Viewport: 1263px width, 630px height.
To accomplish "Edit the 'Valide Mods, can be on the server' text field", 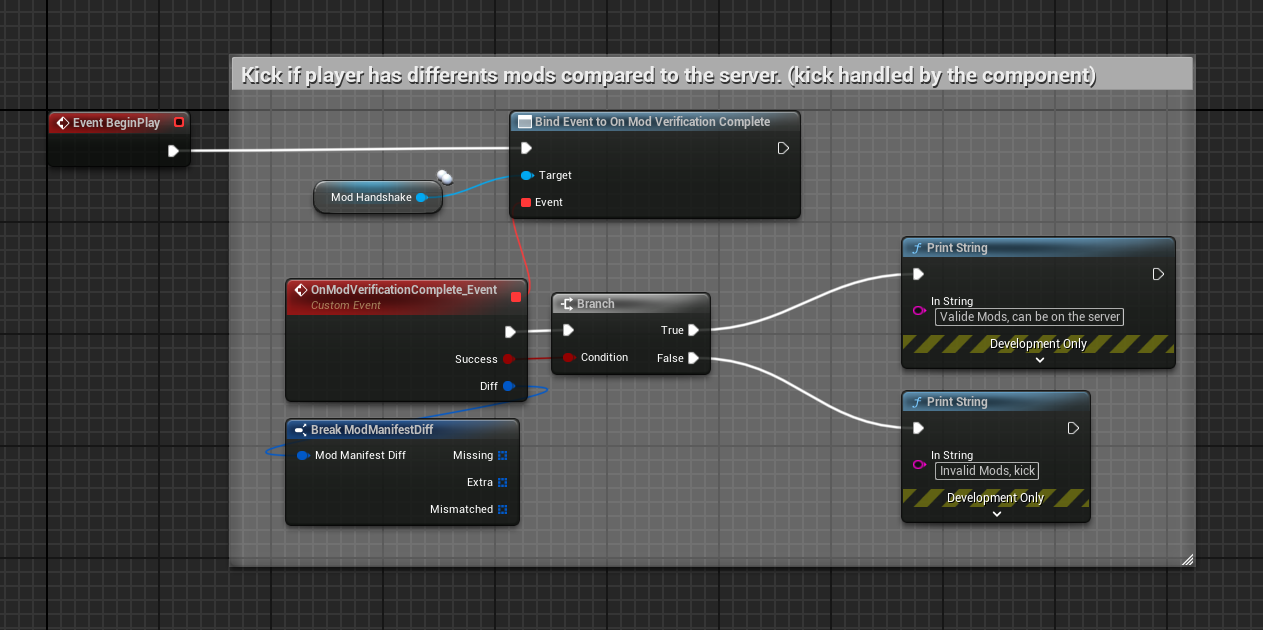I will (1030, 317).
